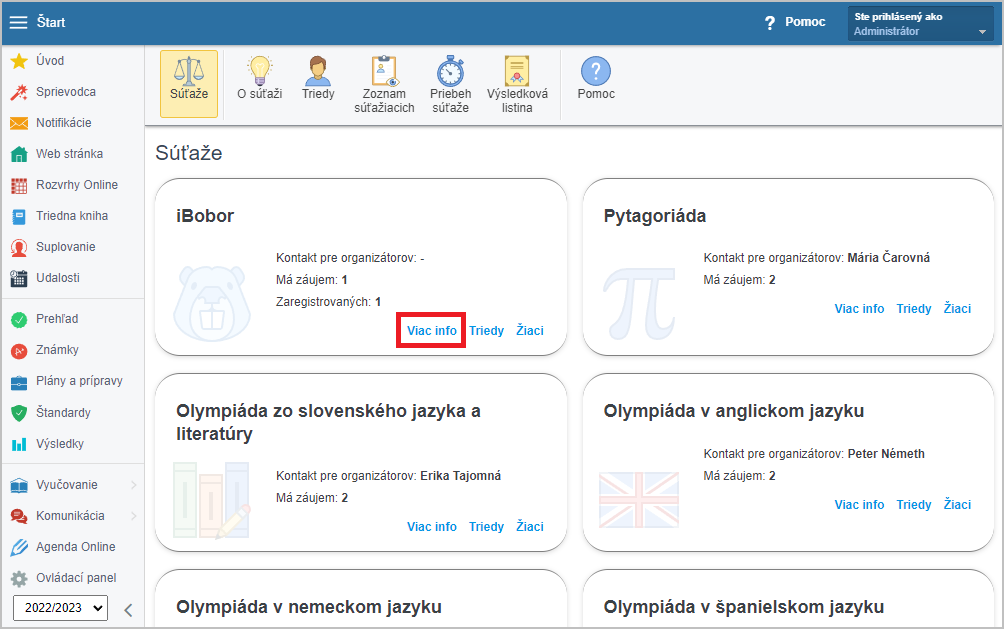Click contact name Erika Tajomná
Viewport: 1004px width, 629px height.
pyautogui.click(x=460, y=475)
